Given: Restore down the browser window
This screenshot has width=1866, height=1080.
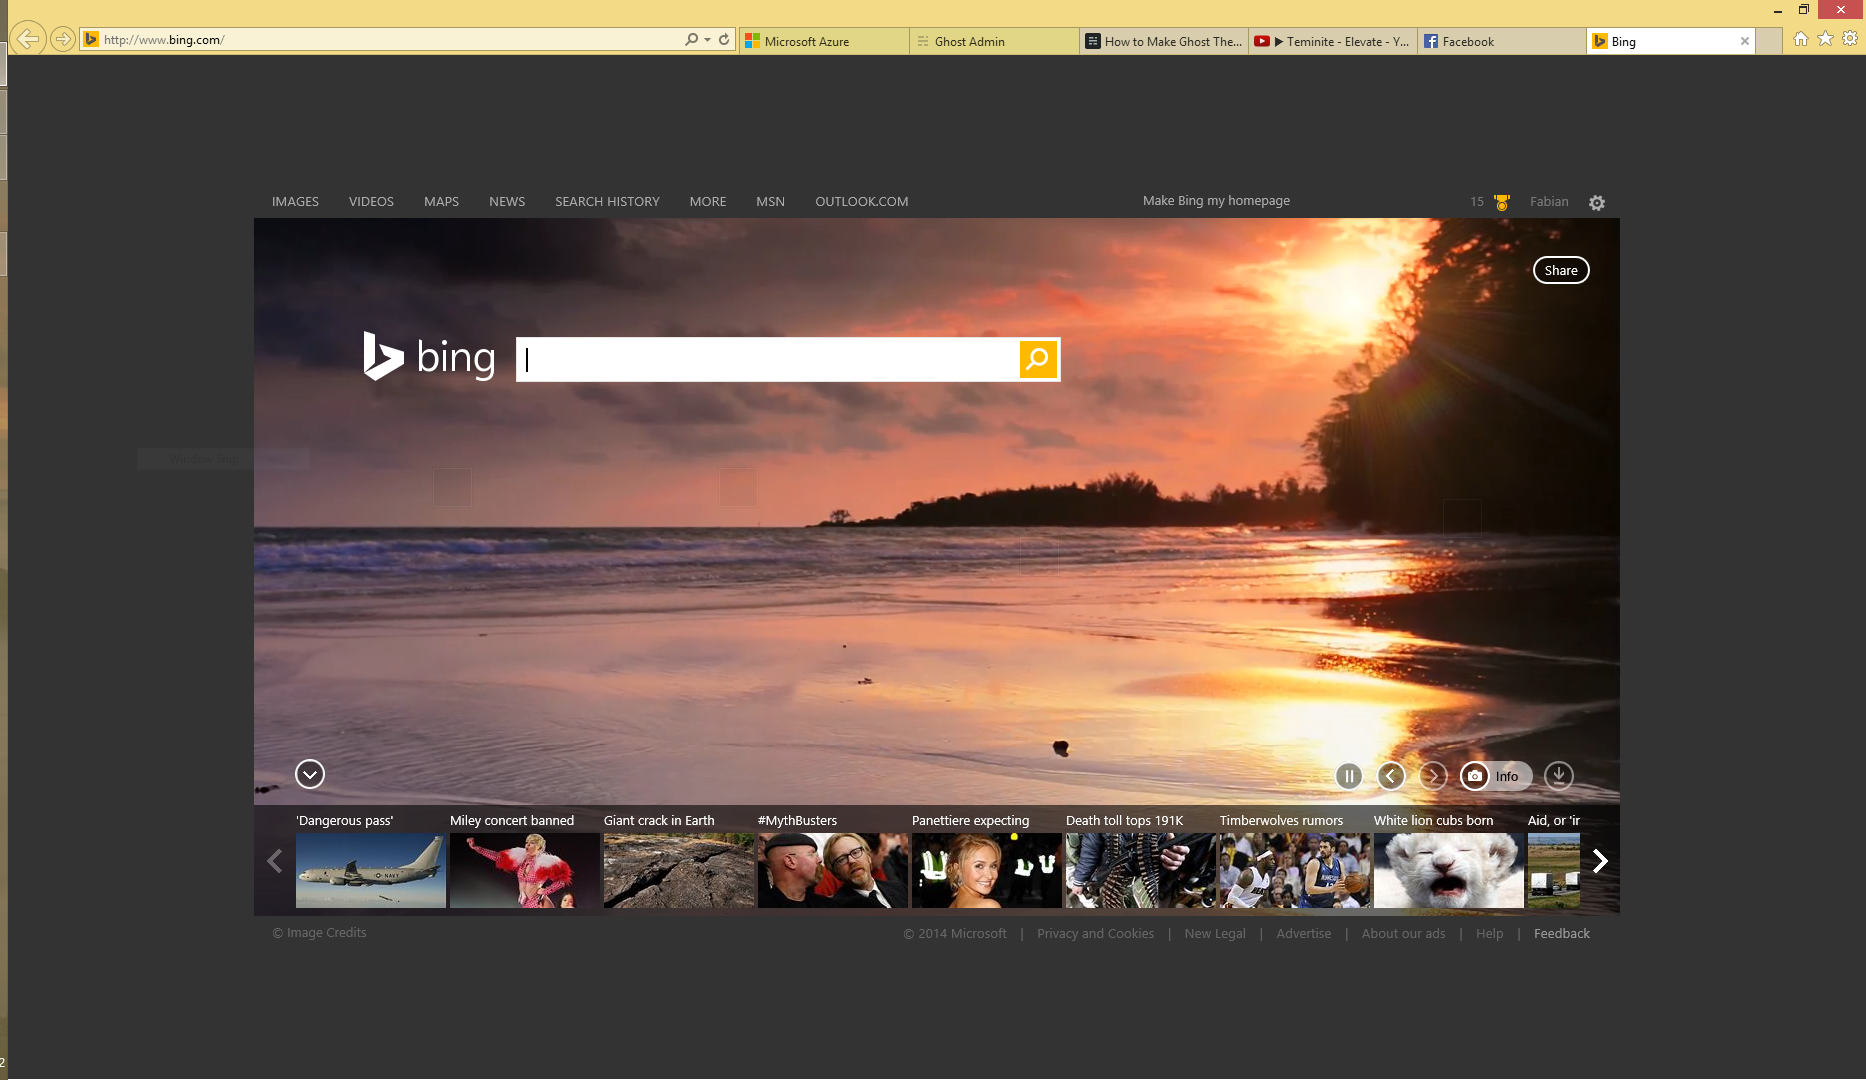Looking at the screenshot, I should (x=1804, y=10).
